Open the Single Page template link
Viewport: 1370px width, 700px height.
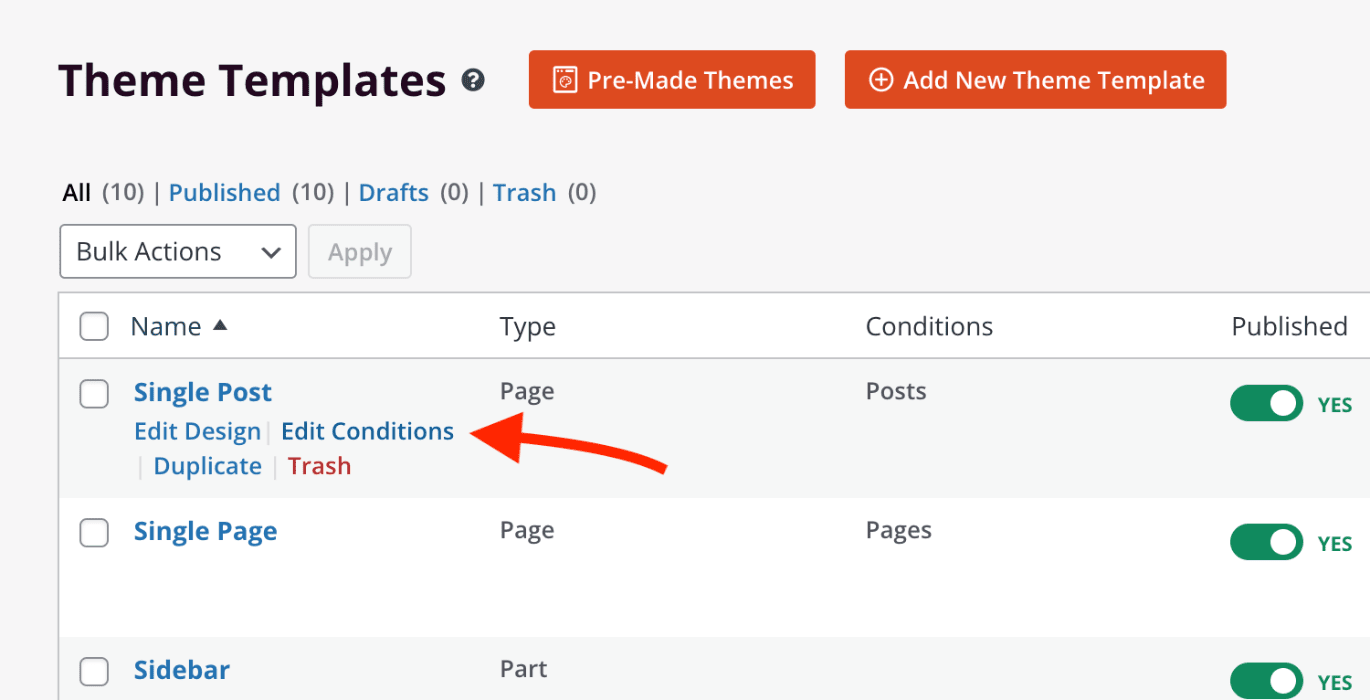pyautogui.click(x=205, y=531)
